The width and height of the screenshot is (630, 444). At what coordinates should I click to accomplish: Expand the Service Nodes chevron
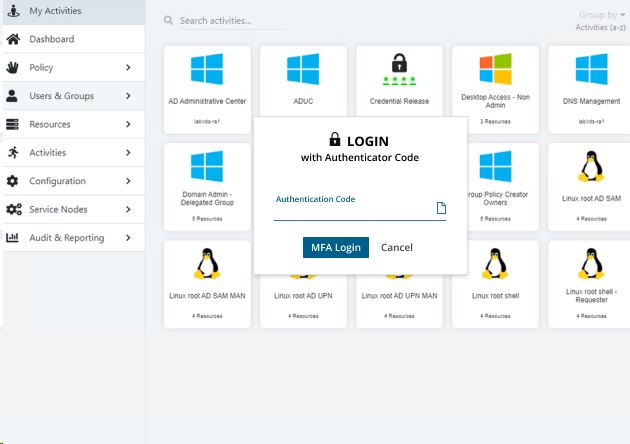(x=128, y=209)
